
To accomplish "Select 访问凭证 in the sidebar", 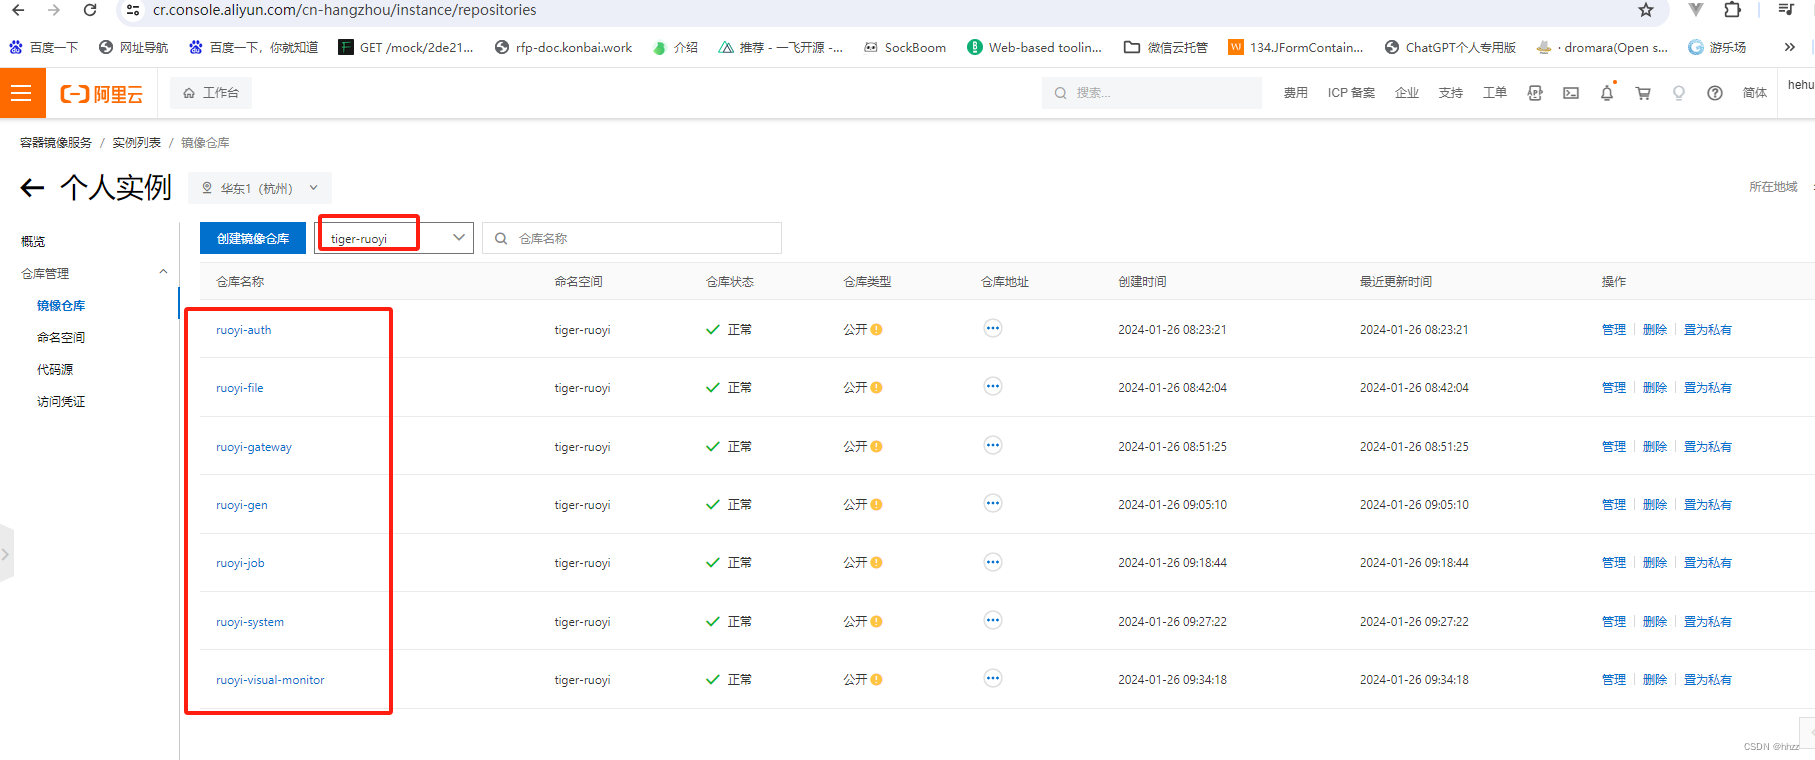I will (61, 401).
